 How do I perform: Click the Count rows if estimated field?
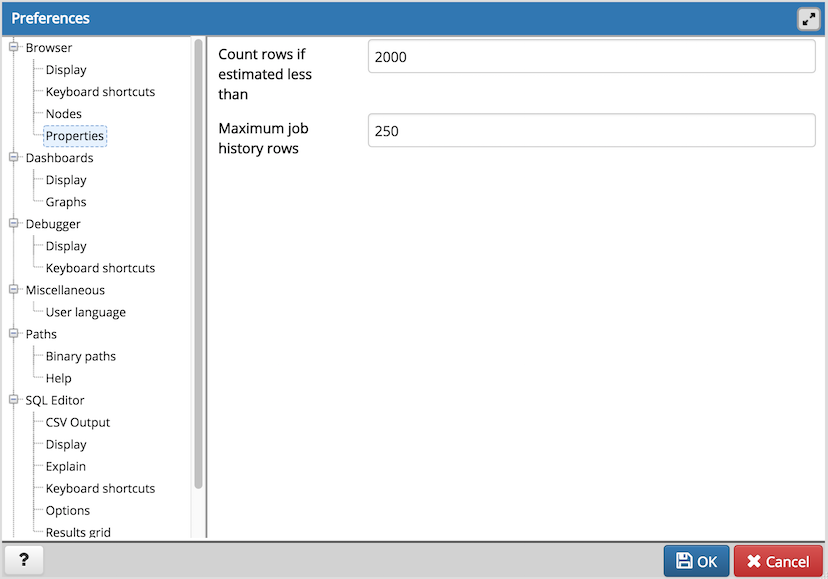click(x=591, y=57)
